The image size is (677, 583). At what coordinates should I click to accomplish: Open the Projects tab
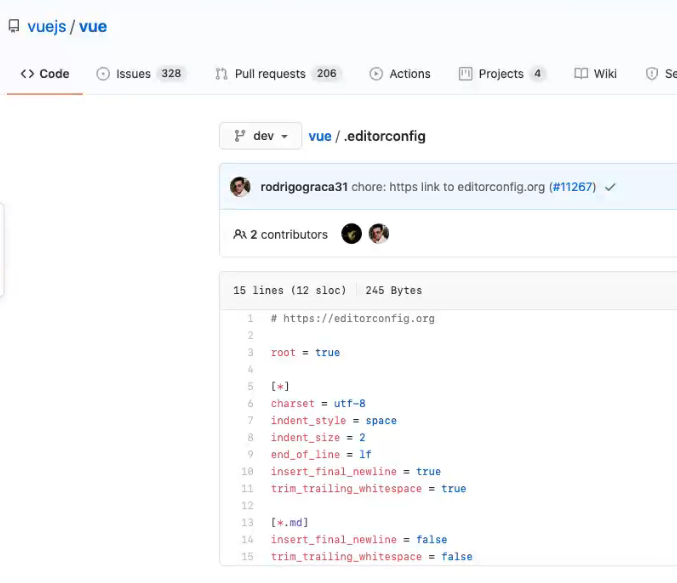coord(501,74)
